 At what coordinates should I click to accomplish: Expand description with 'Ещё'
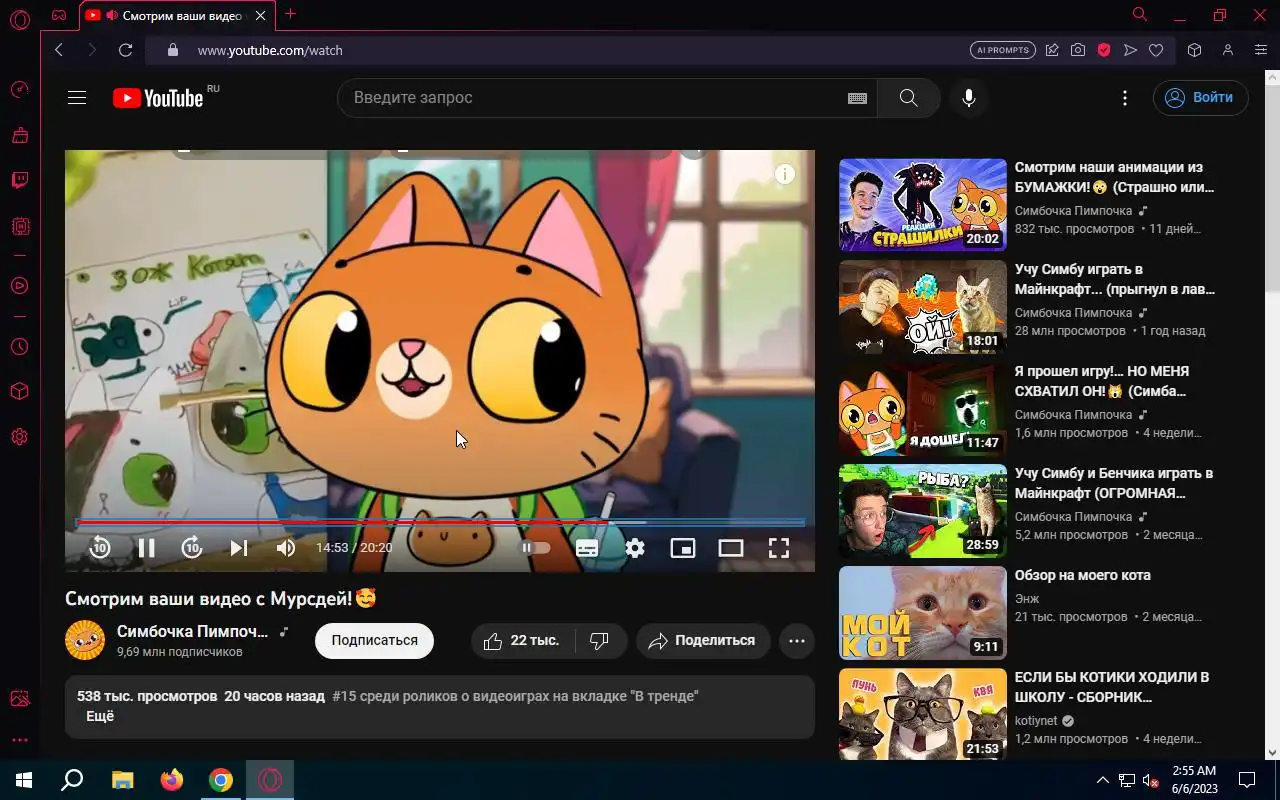[x=100, y=716]
